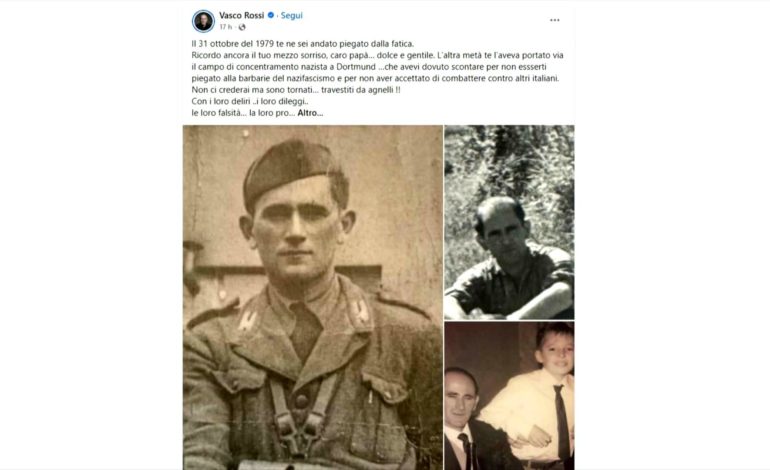This screenshot has height=470, width=770.
Task: Click the text line mentioning Dortmund
Action: click(x=369, y=67)
